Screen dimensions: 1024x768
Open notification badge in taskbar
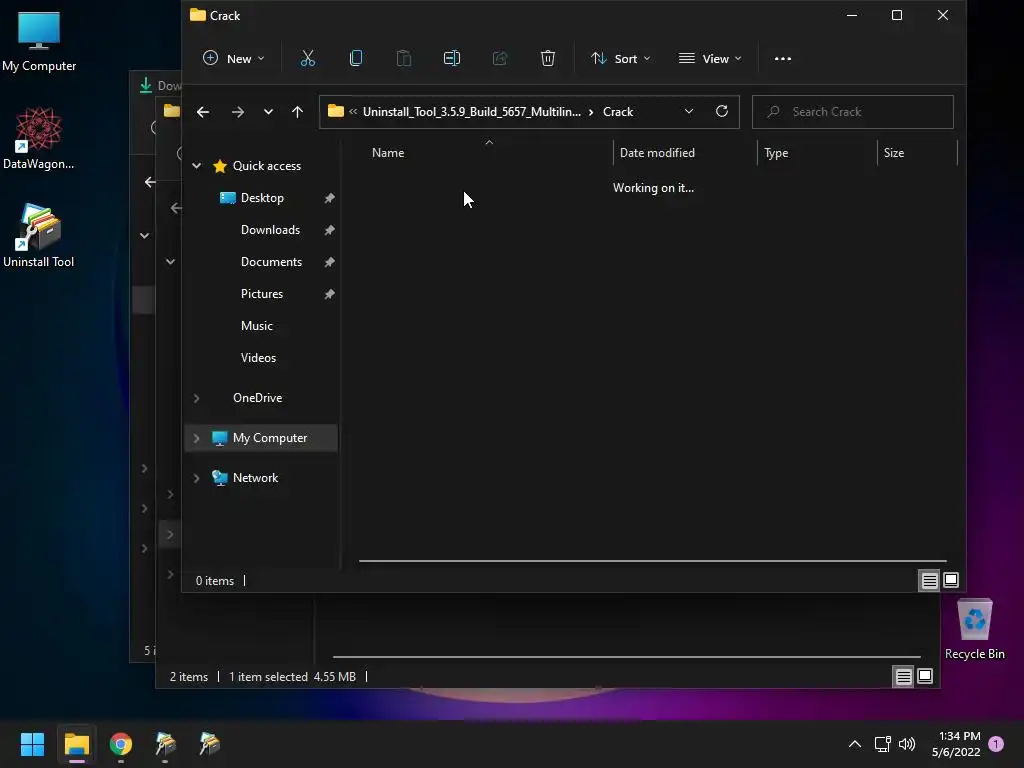(996, 744)
